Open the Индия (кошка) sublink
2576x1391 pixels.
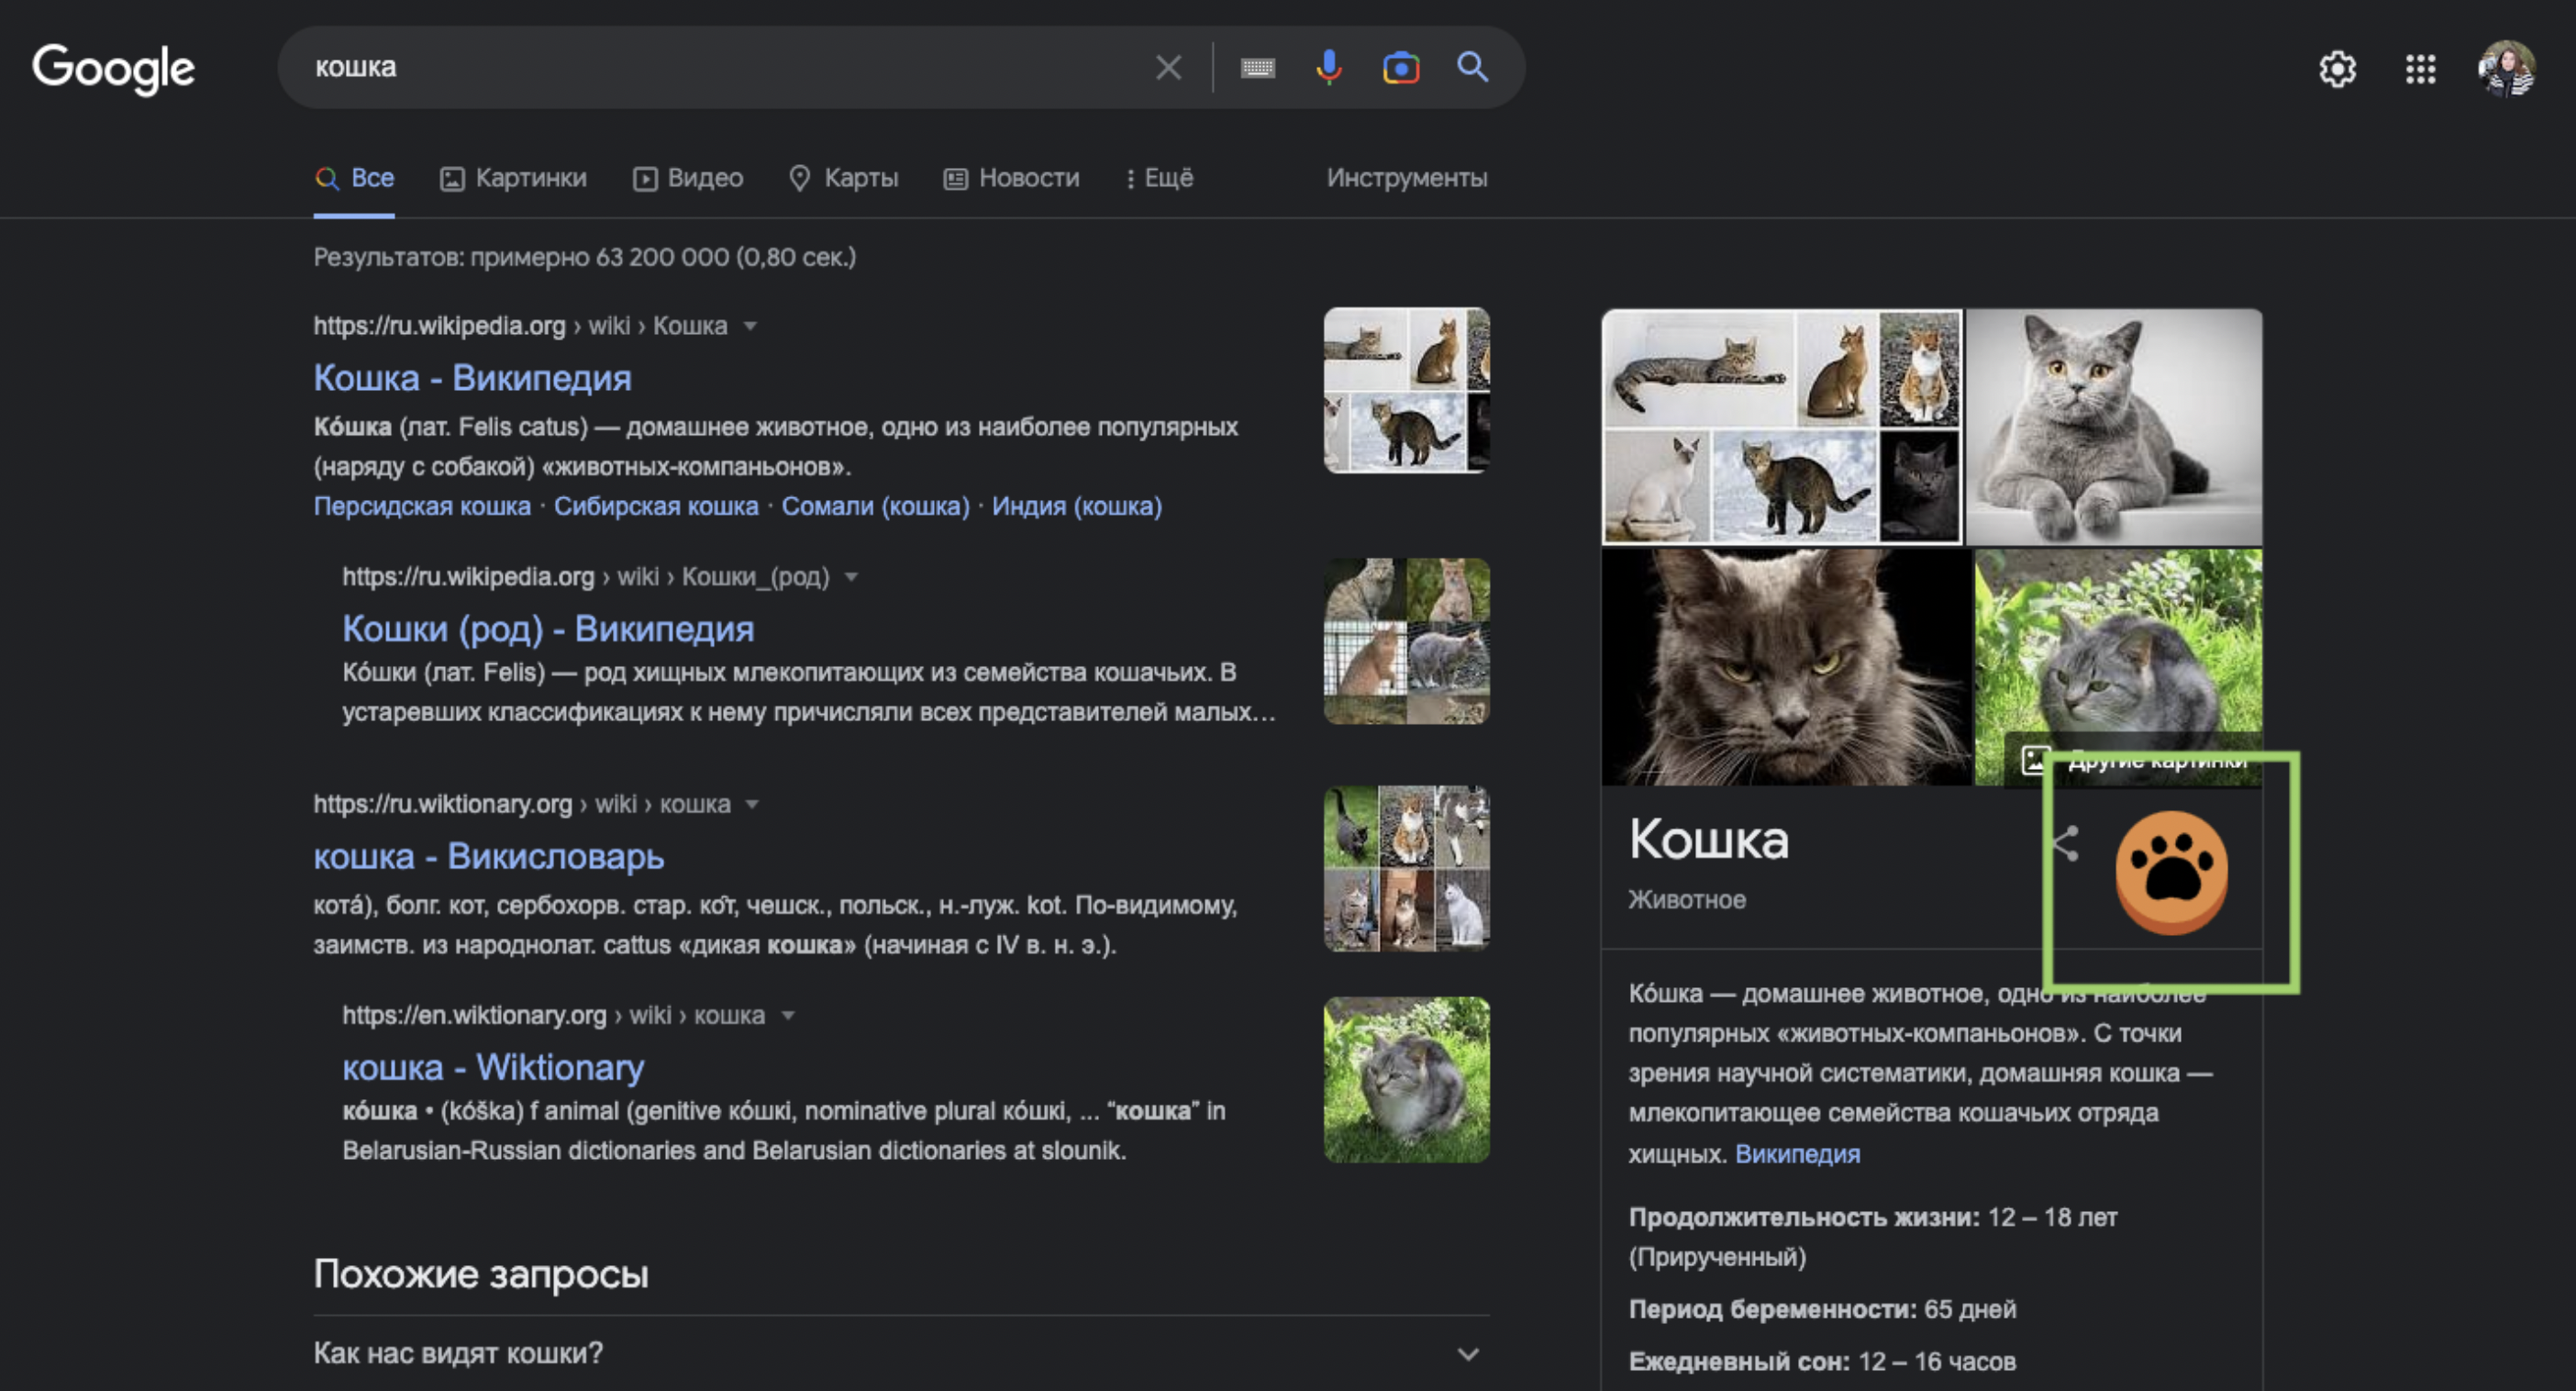(x=1076, y=507)
